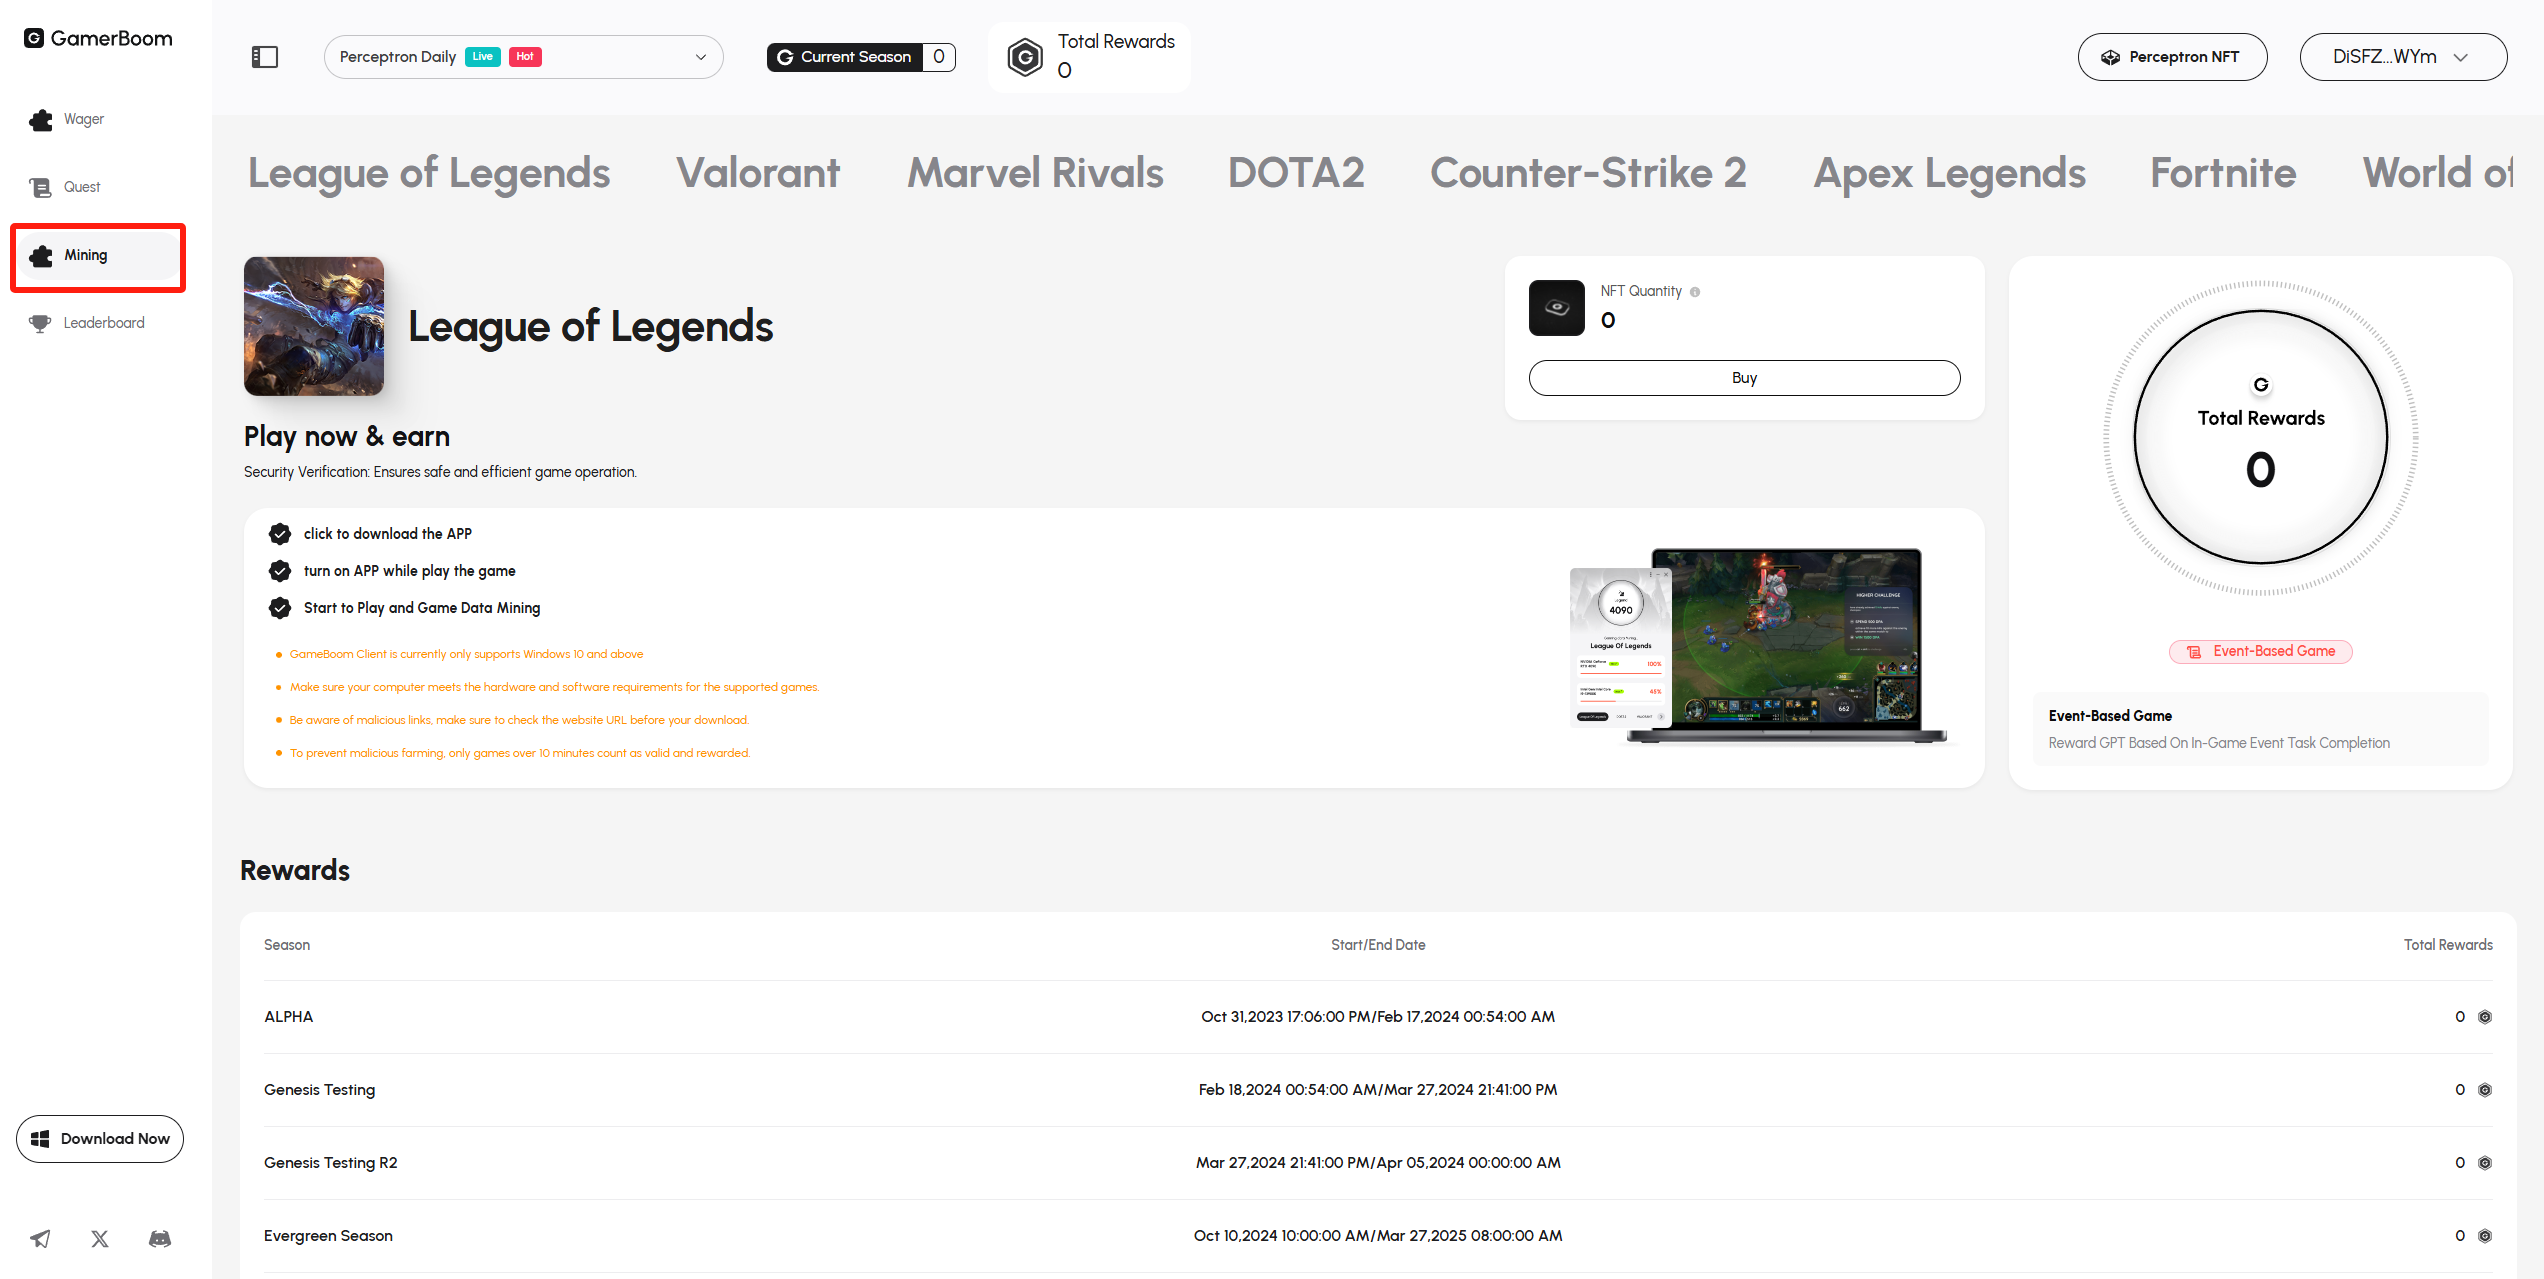
Task: Click the NFT Quantity info icon
Action: click(1695, 292)
